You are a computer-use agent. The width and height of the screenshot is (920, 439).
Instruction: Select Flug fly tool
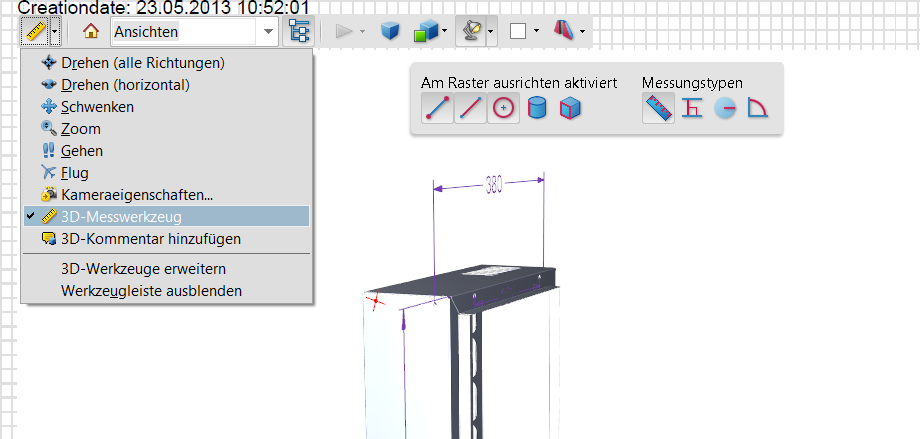(167, 173)
